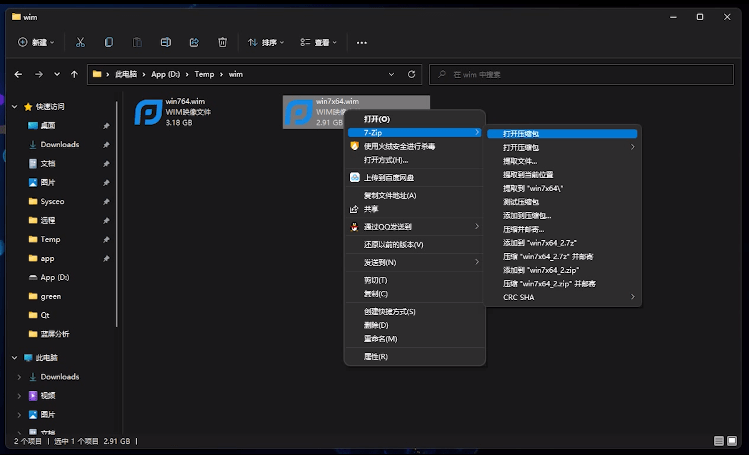Expand 视频 folder under 此电脑

pyautogui.click(x=19, y=396)
